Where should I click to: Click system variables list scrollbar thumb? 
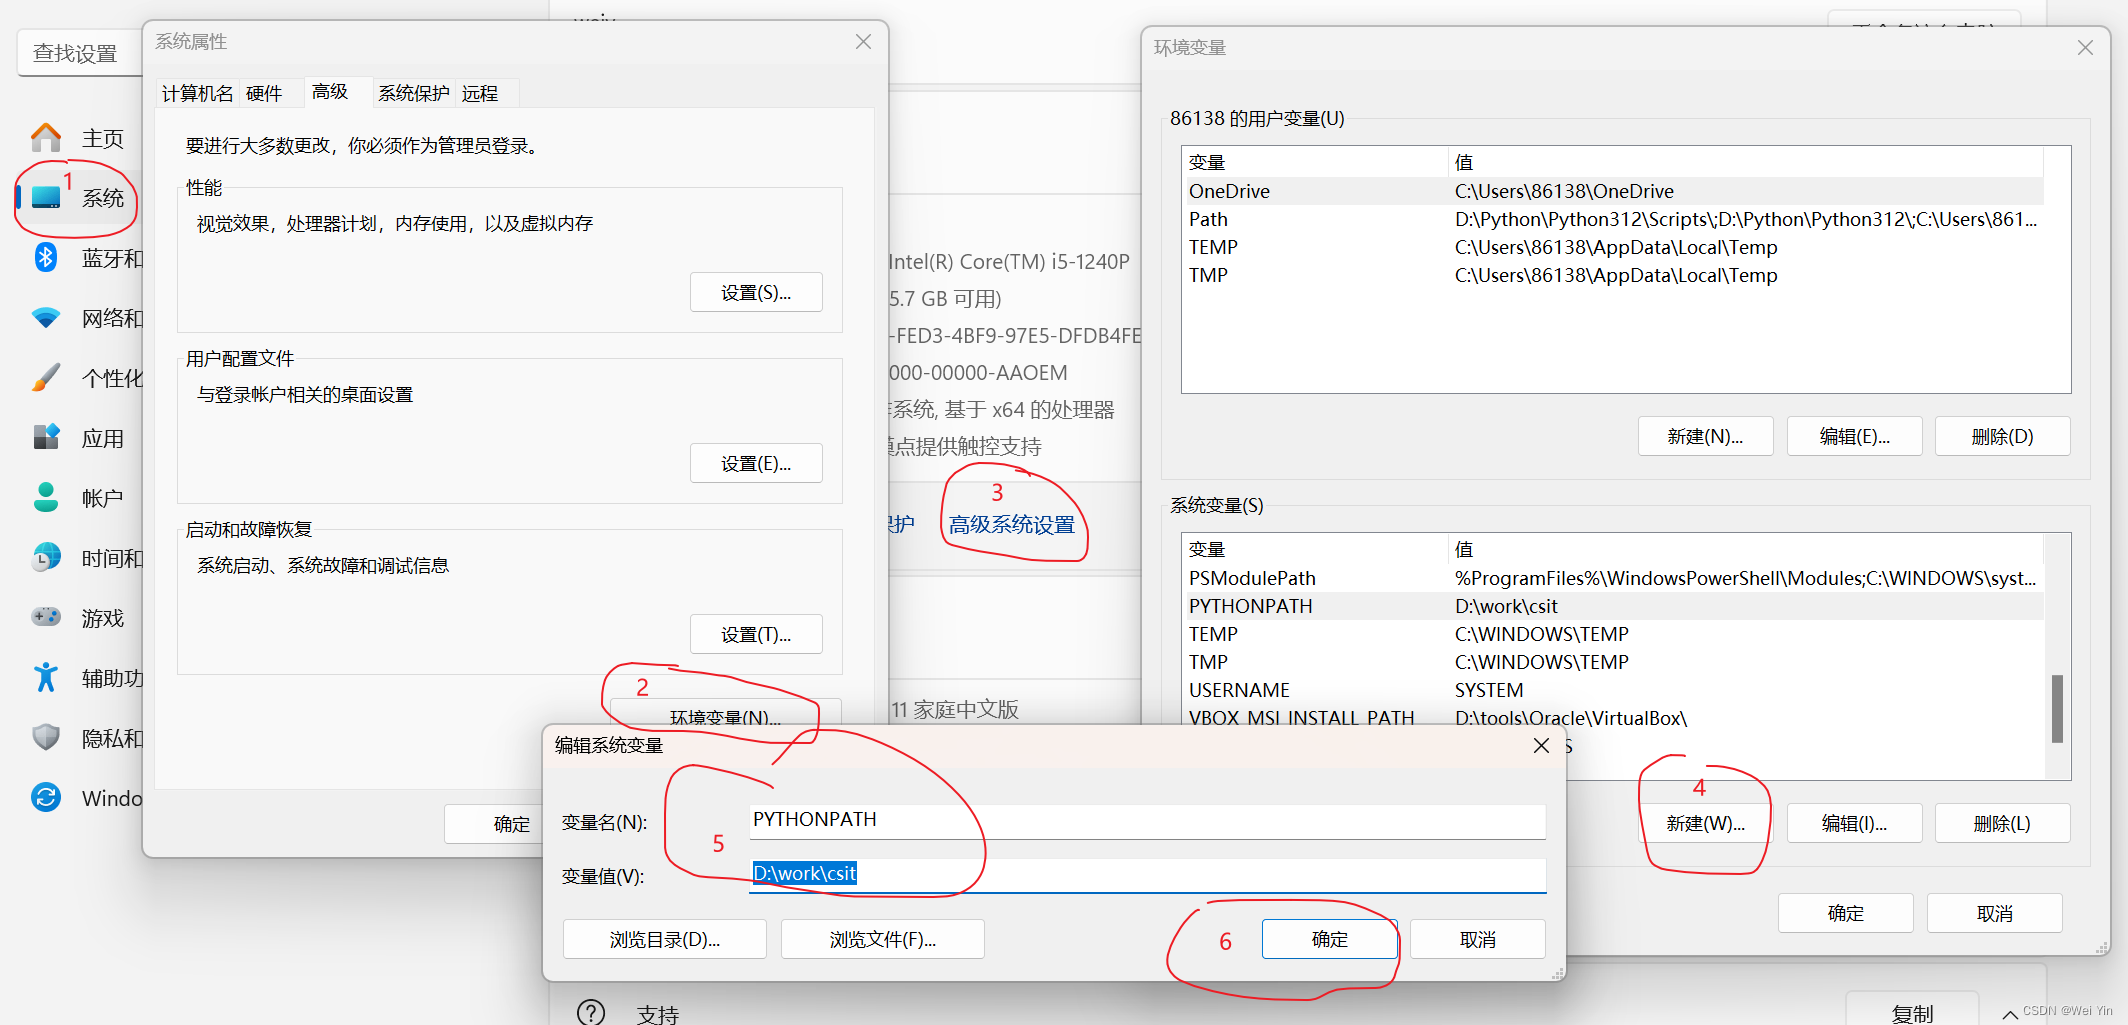pyautogui.click(x=2057, y=709)
